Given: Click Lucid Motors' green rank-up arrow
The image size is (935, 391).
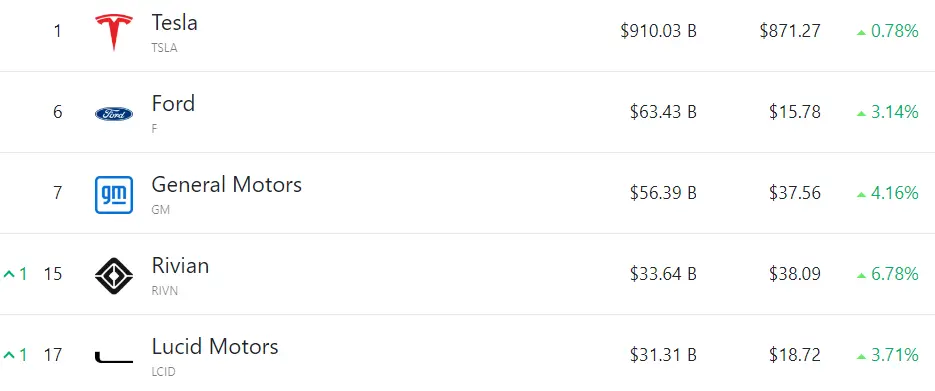Looking at the screenshot, I should tap(9, 355).
